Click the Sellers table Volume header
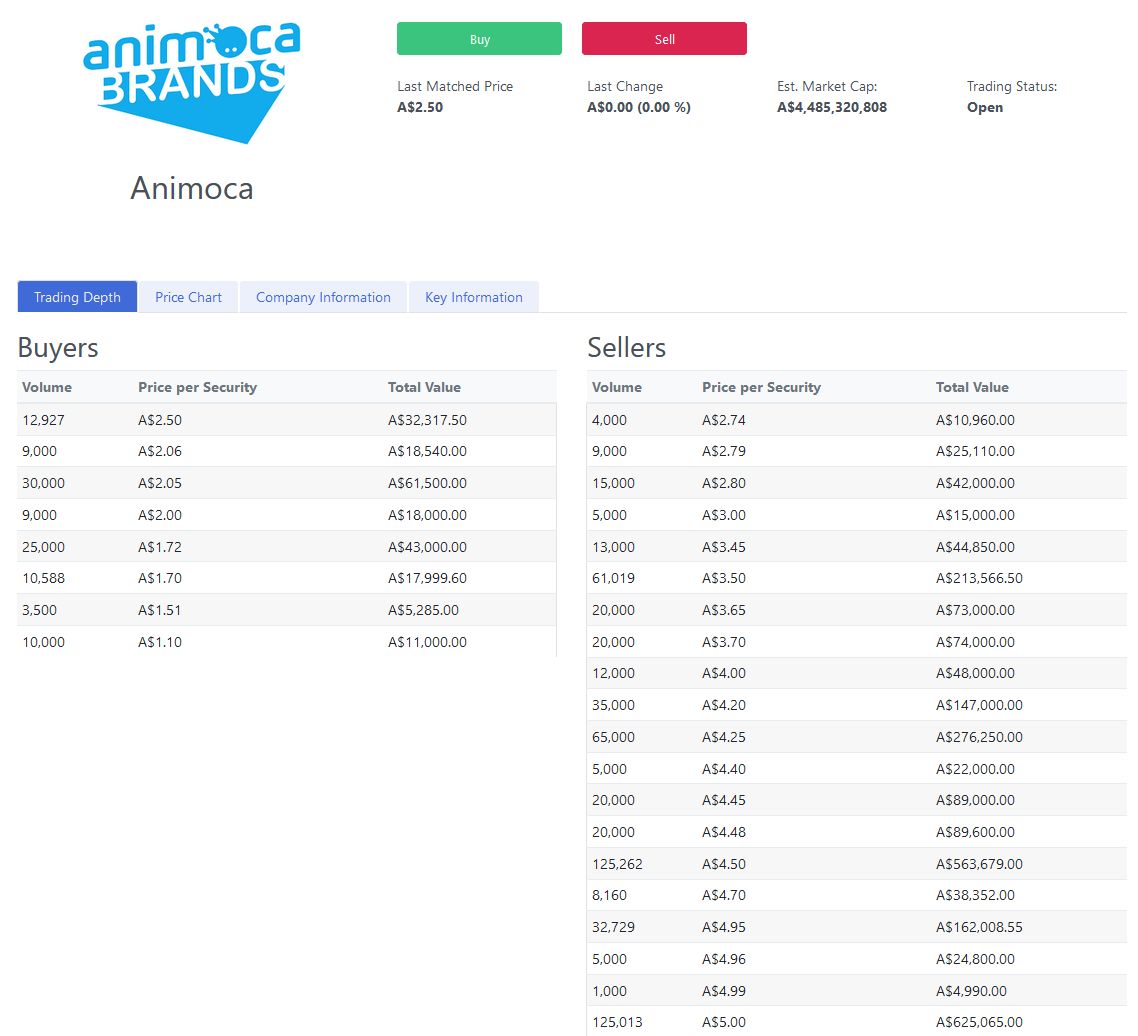 pyautogui.click(x=617, y=387)
